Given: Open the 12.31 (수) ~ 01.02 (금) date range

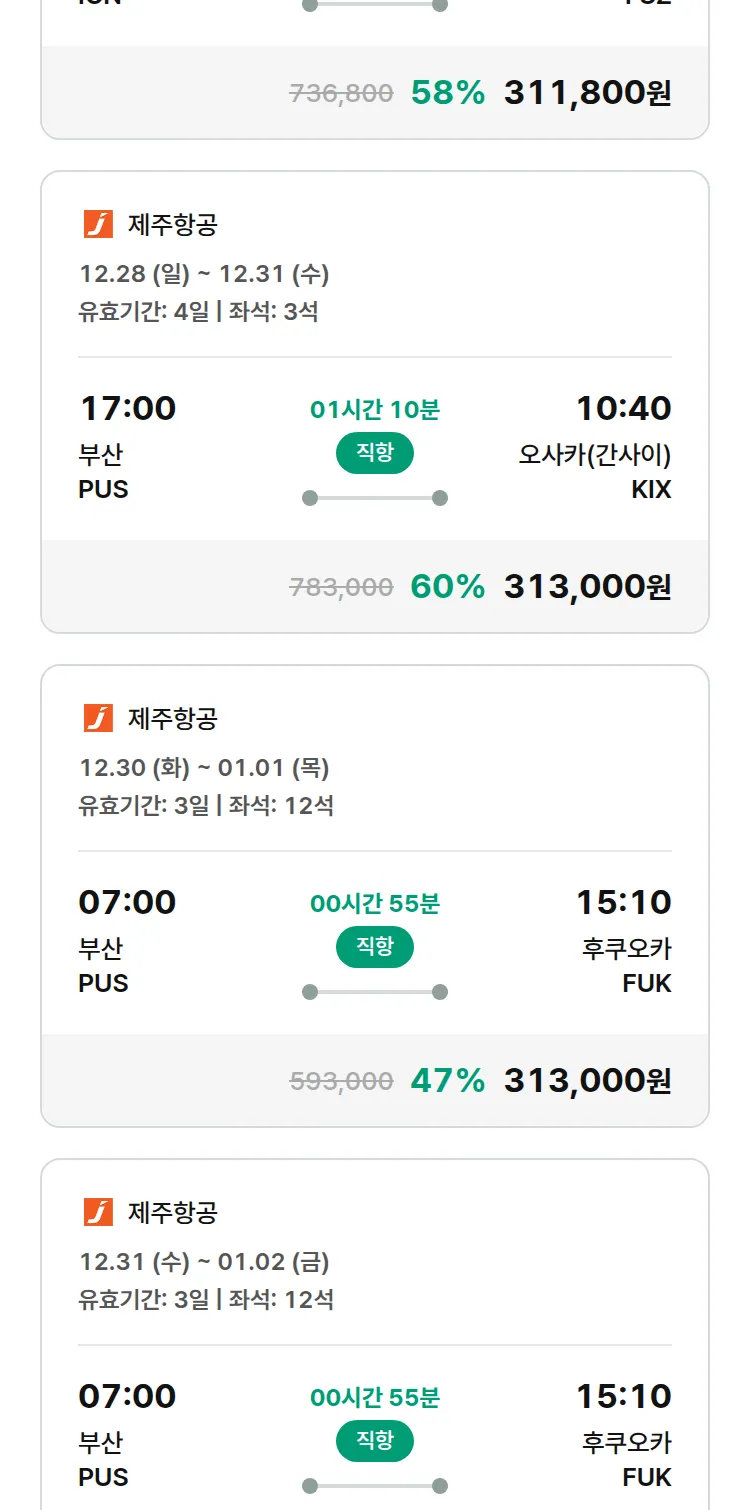Looking at the screenshot, I should click(x=204, y=1261).
